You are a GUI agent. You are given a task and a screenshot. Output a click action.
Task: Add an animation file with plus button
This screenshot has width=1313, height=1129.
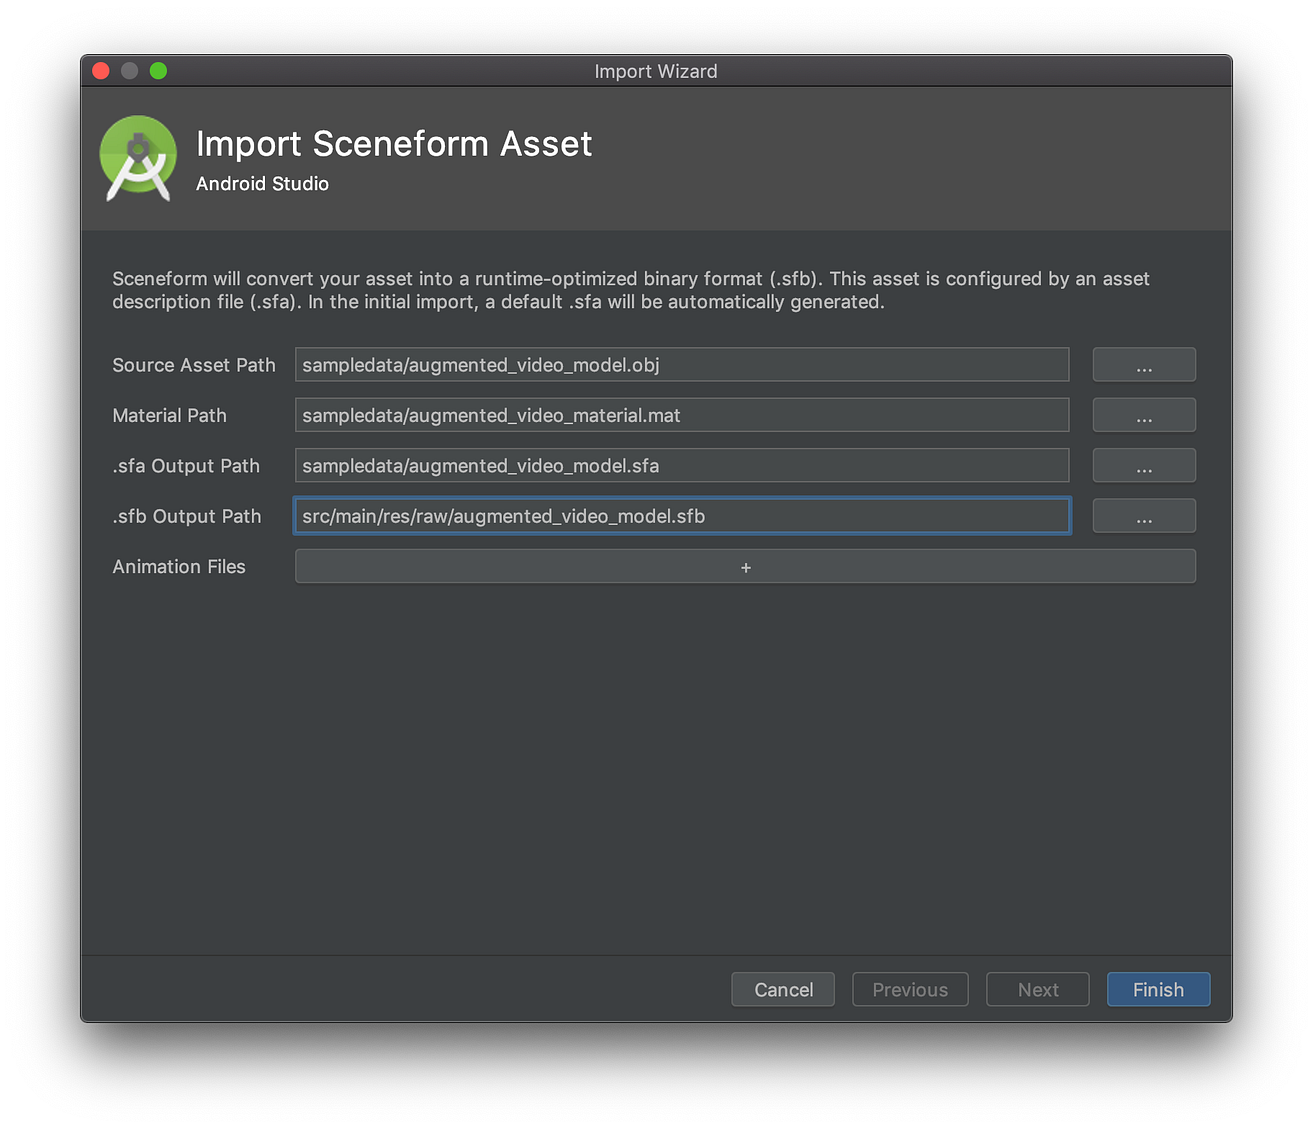(745, 567)
